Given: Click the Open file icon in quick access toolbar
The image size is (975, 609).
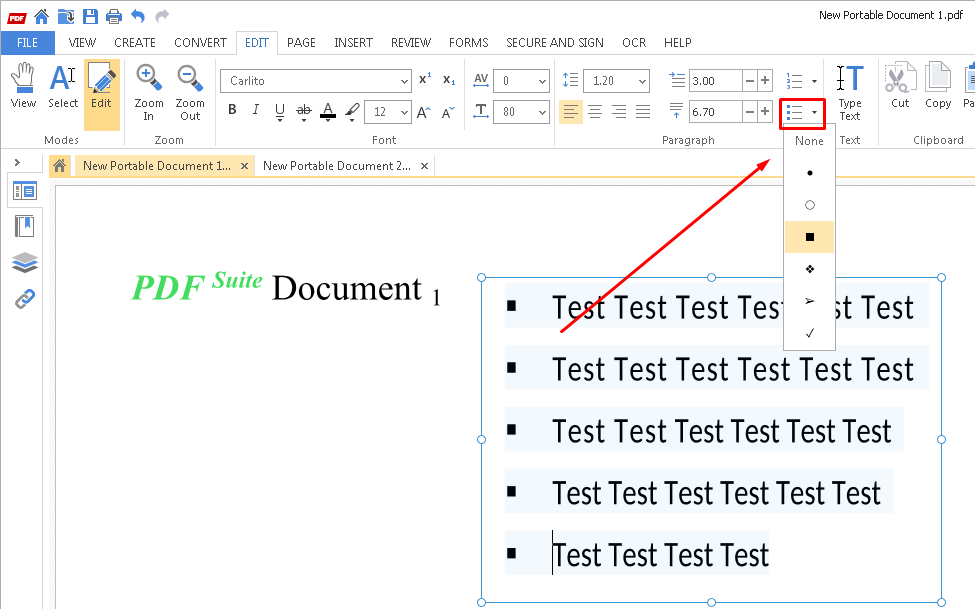Looking at the screenshot, I should (x=66, y=16).
